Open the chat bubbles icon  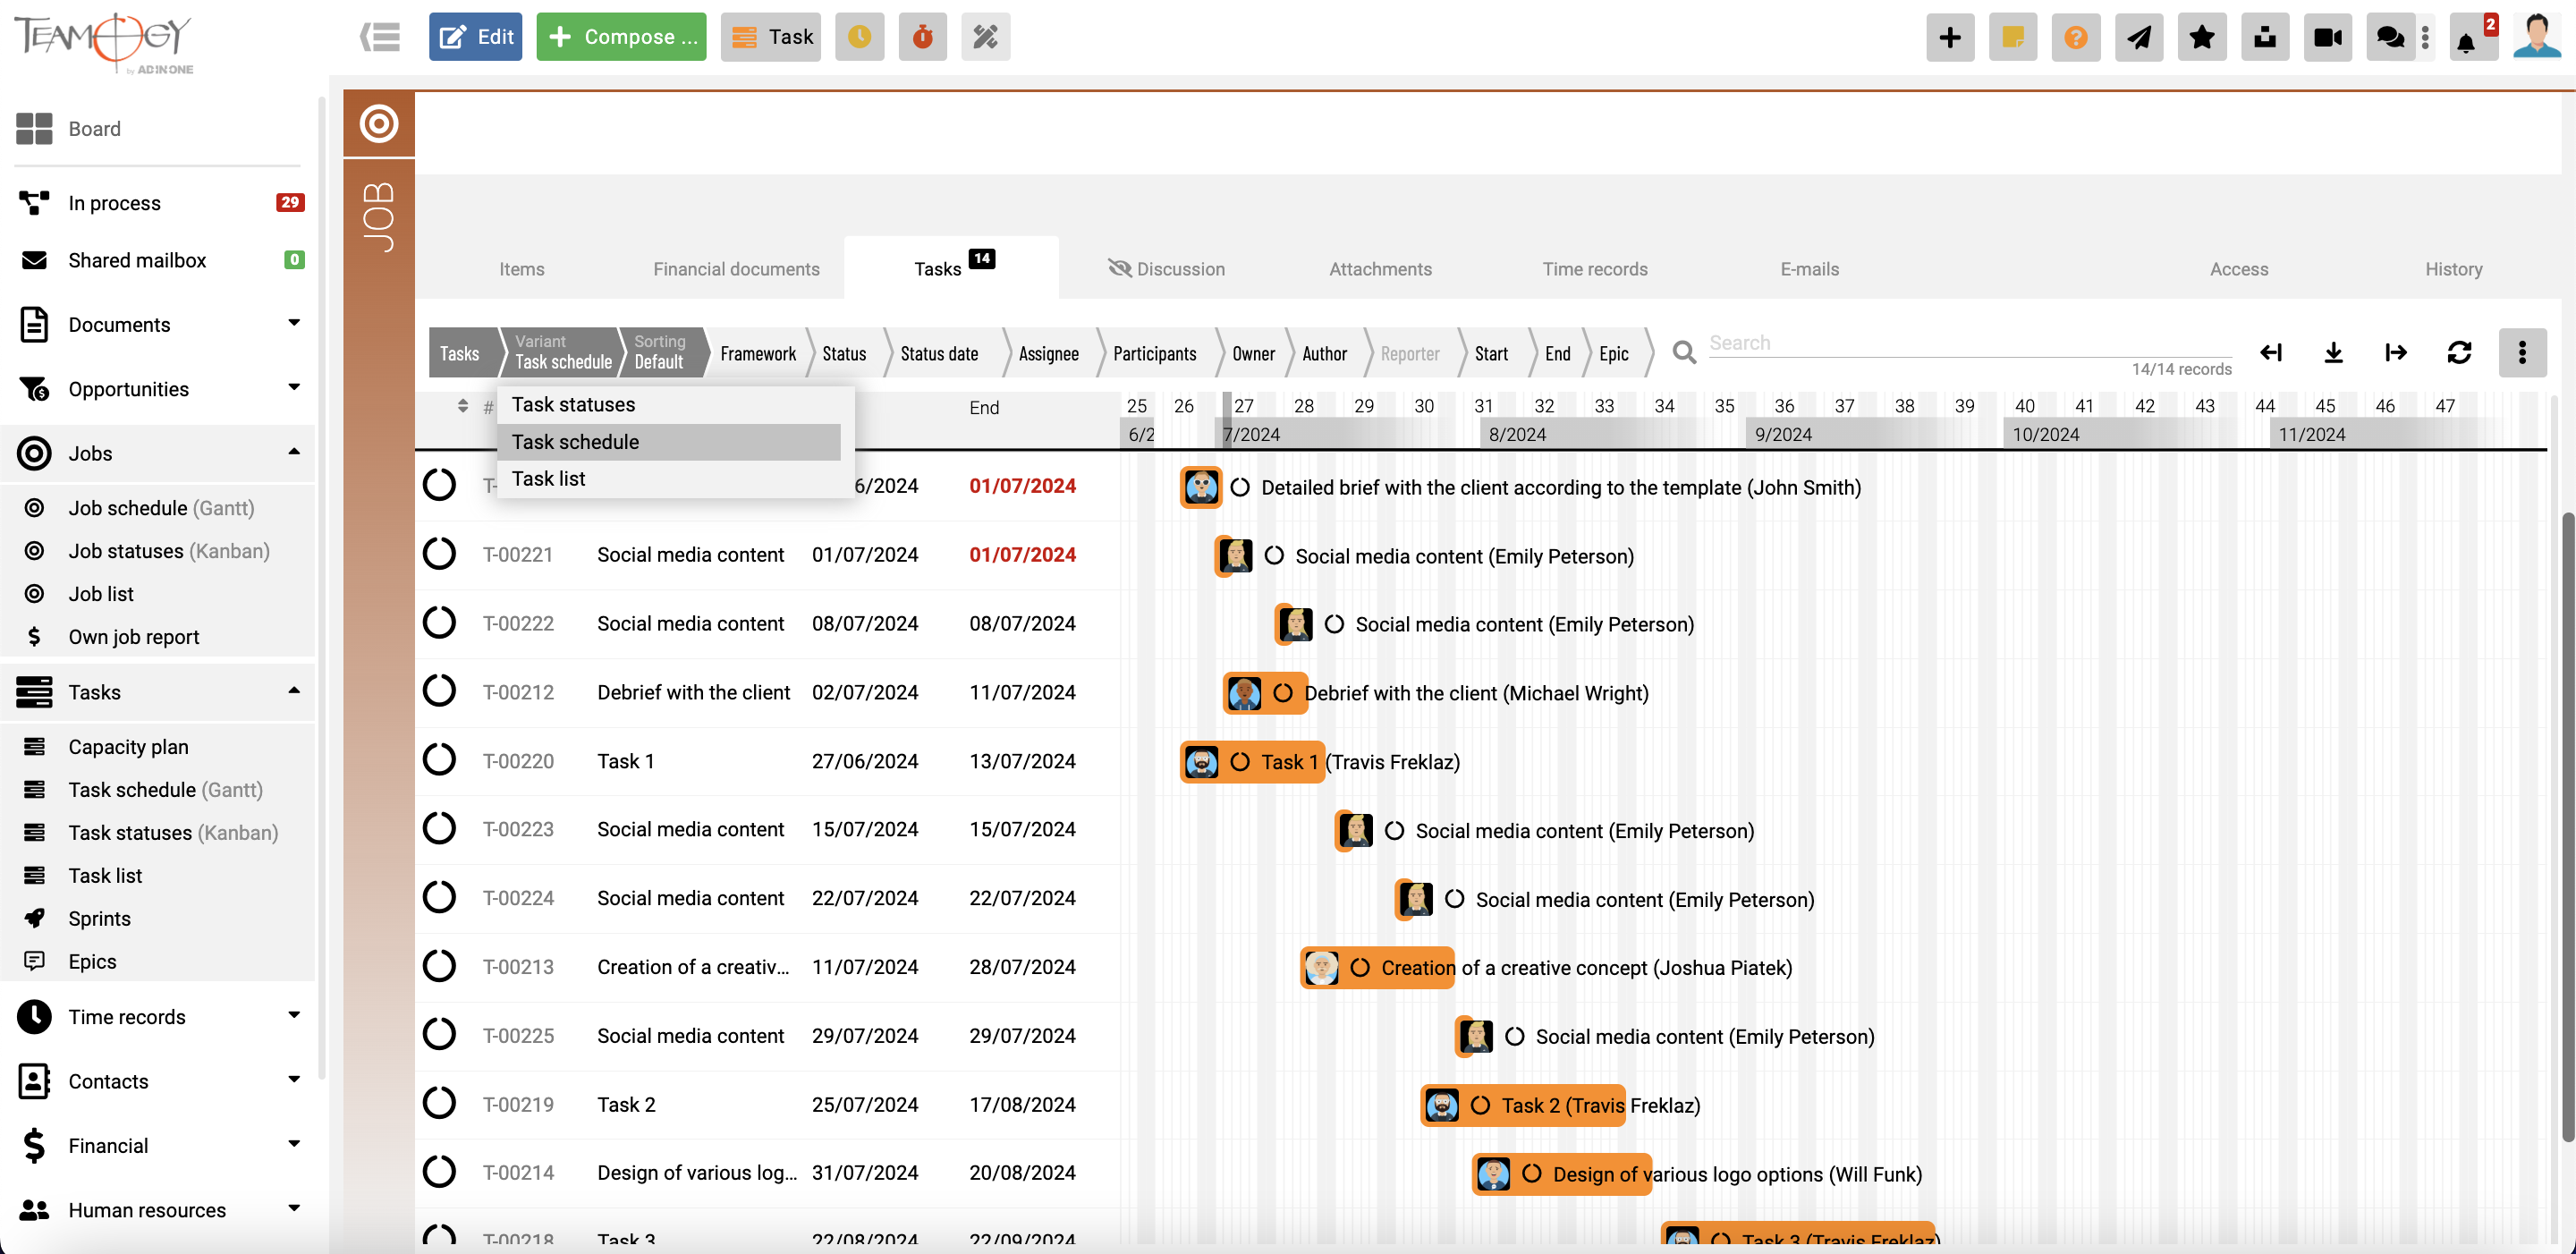(x=2390, y=37)
